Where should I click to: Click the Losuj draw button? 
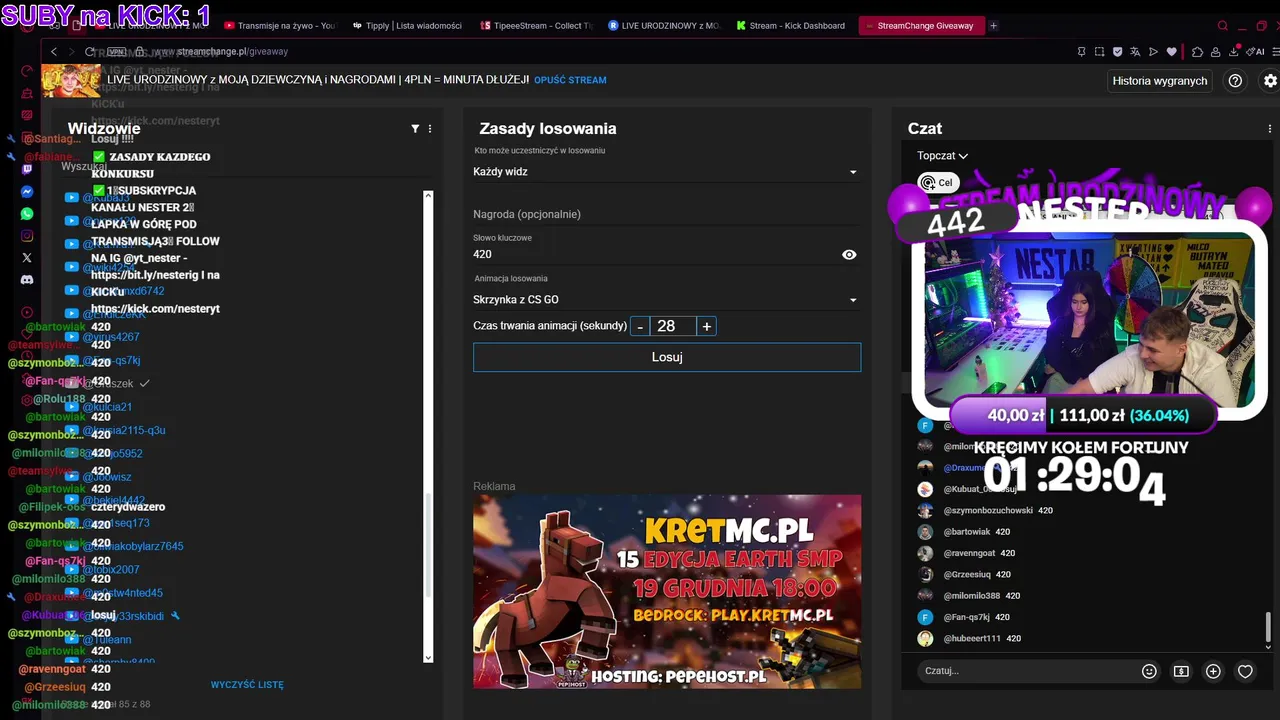click(x=667, y=357)
